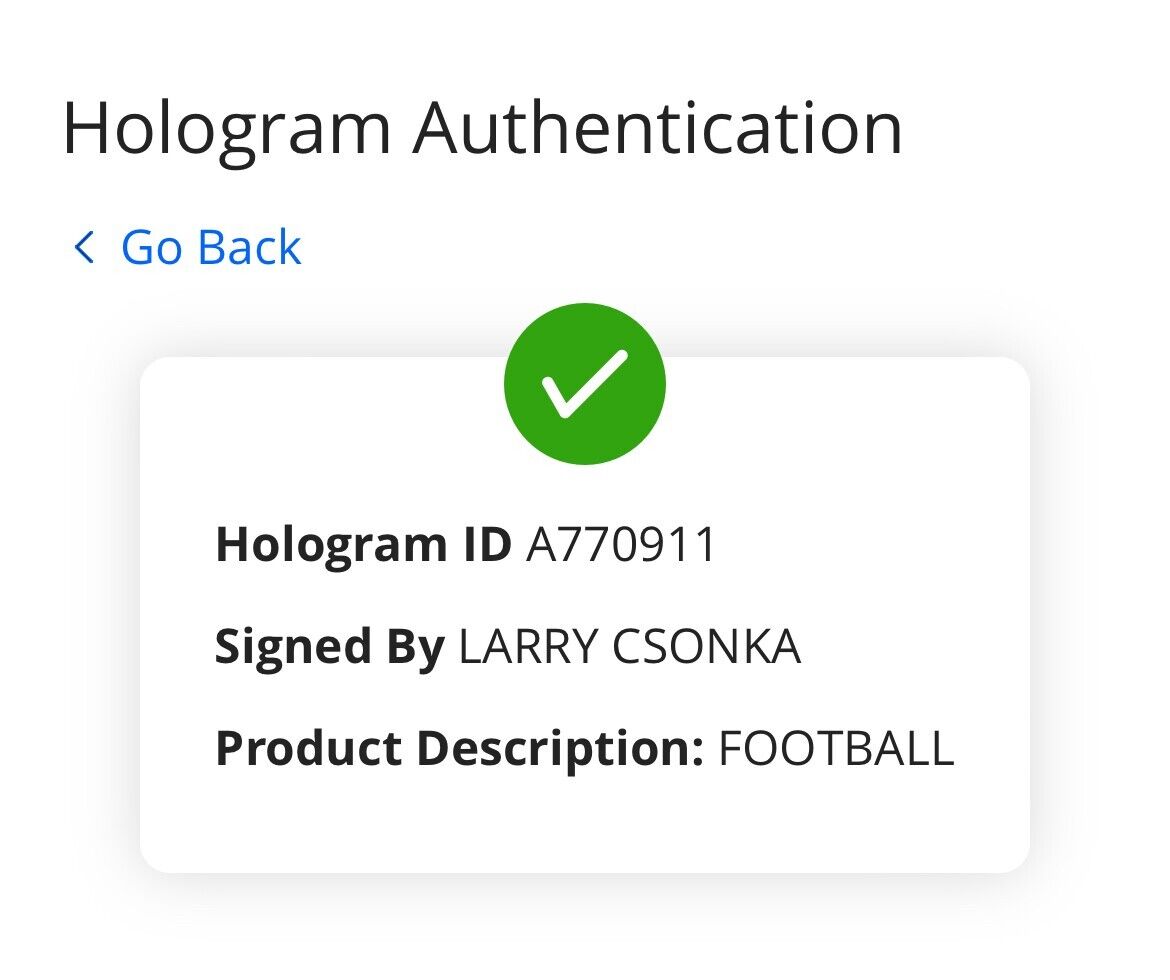The image size is (1170, 980).
Task: Select the FOOTBALL product value
Action: 836,749
